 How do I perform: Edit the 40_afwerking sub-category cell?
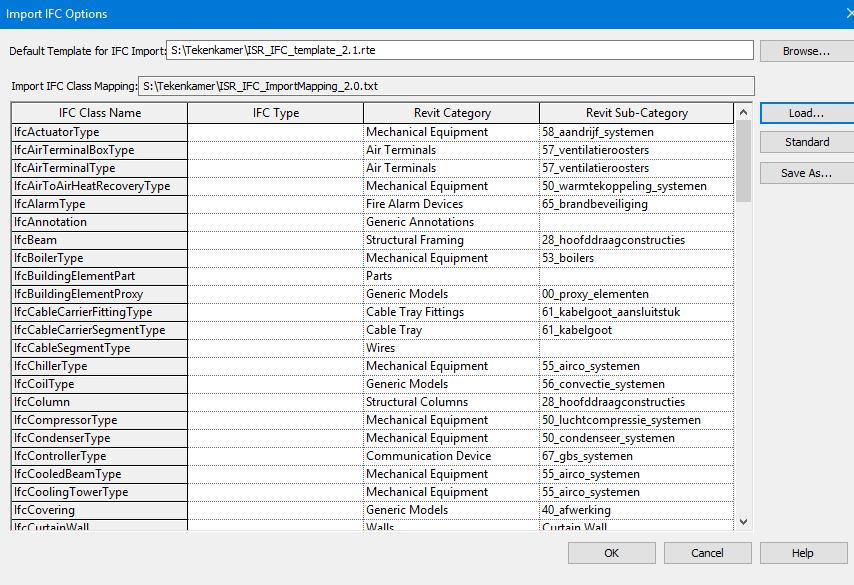tap(636, 509)
